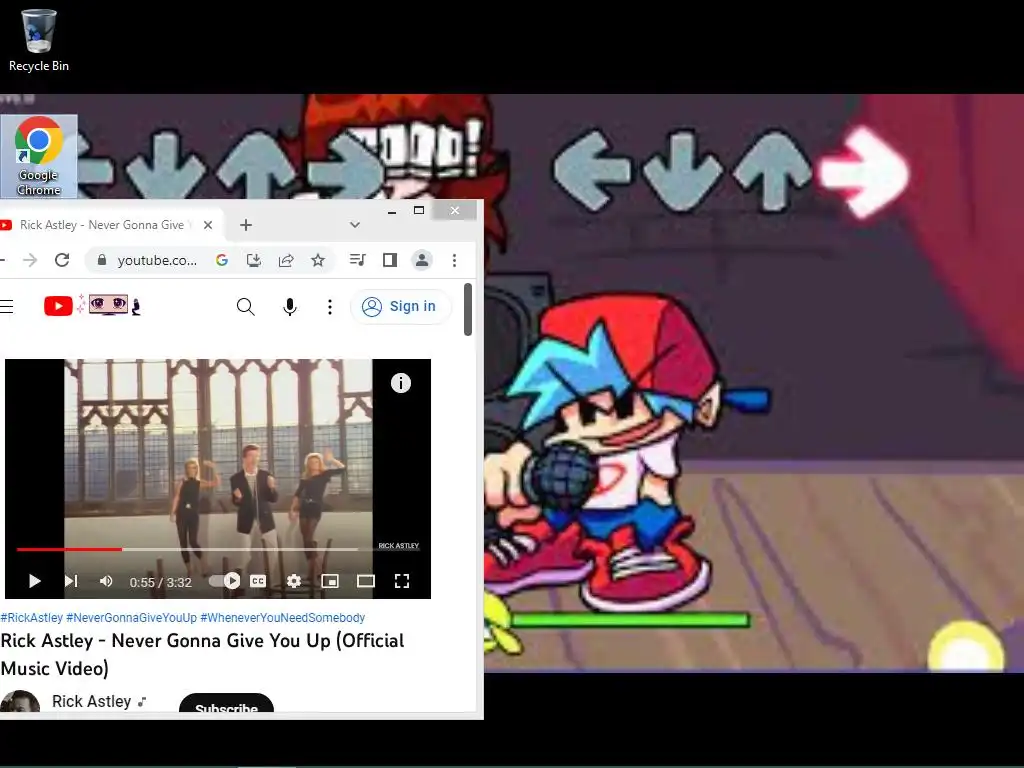The image size is (1024, 768).
Task: Click the Google icon in address bar
Action: click(x=222, y=261)
